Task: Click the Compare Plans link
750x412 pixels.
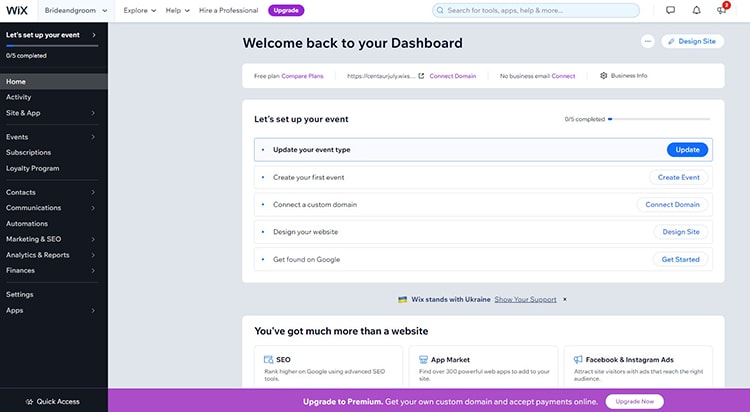Action: point(302,76)
